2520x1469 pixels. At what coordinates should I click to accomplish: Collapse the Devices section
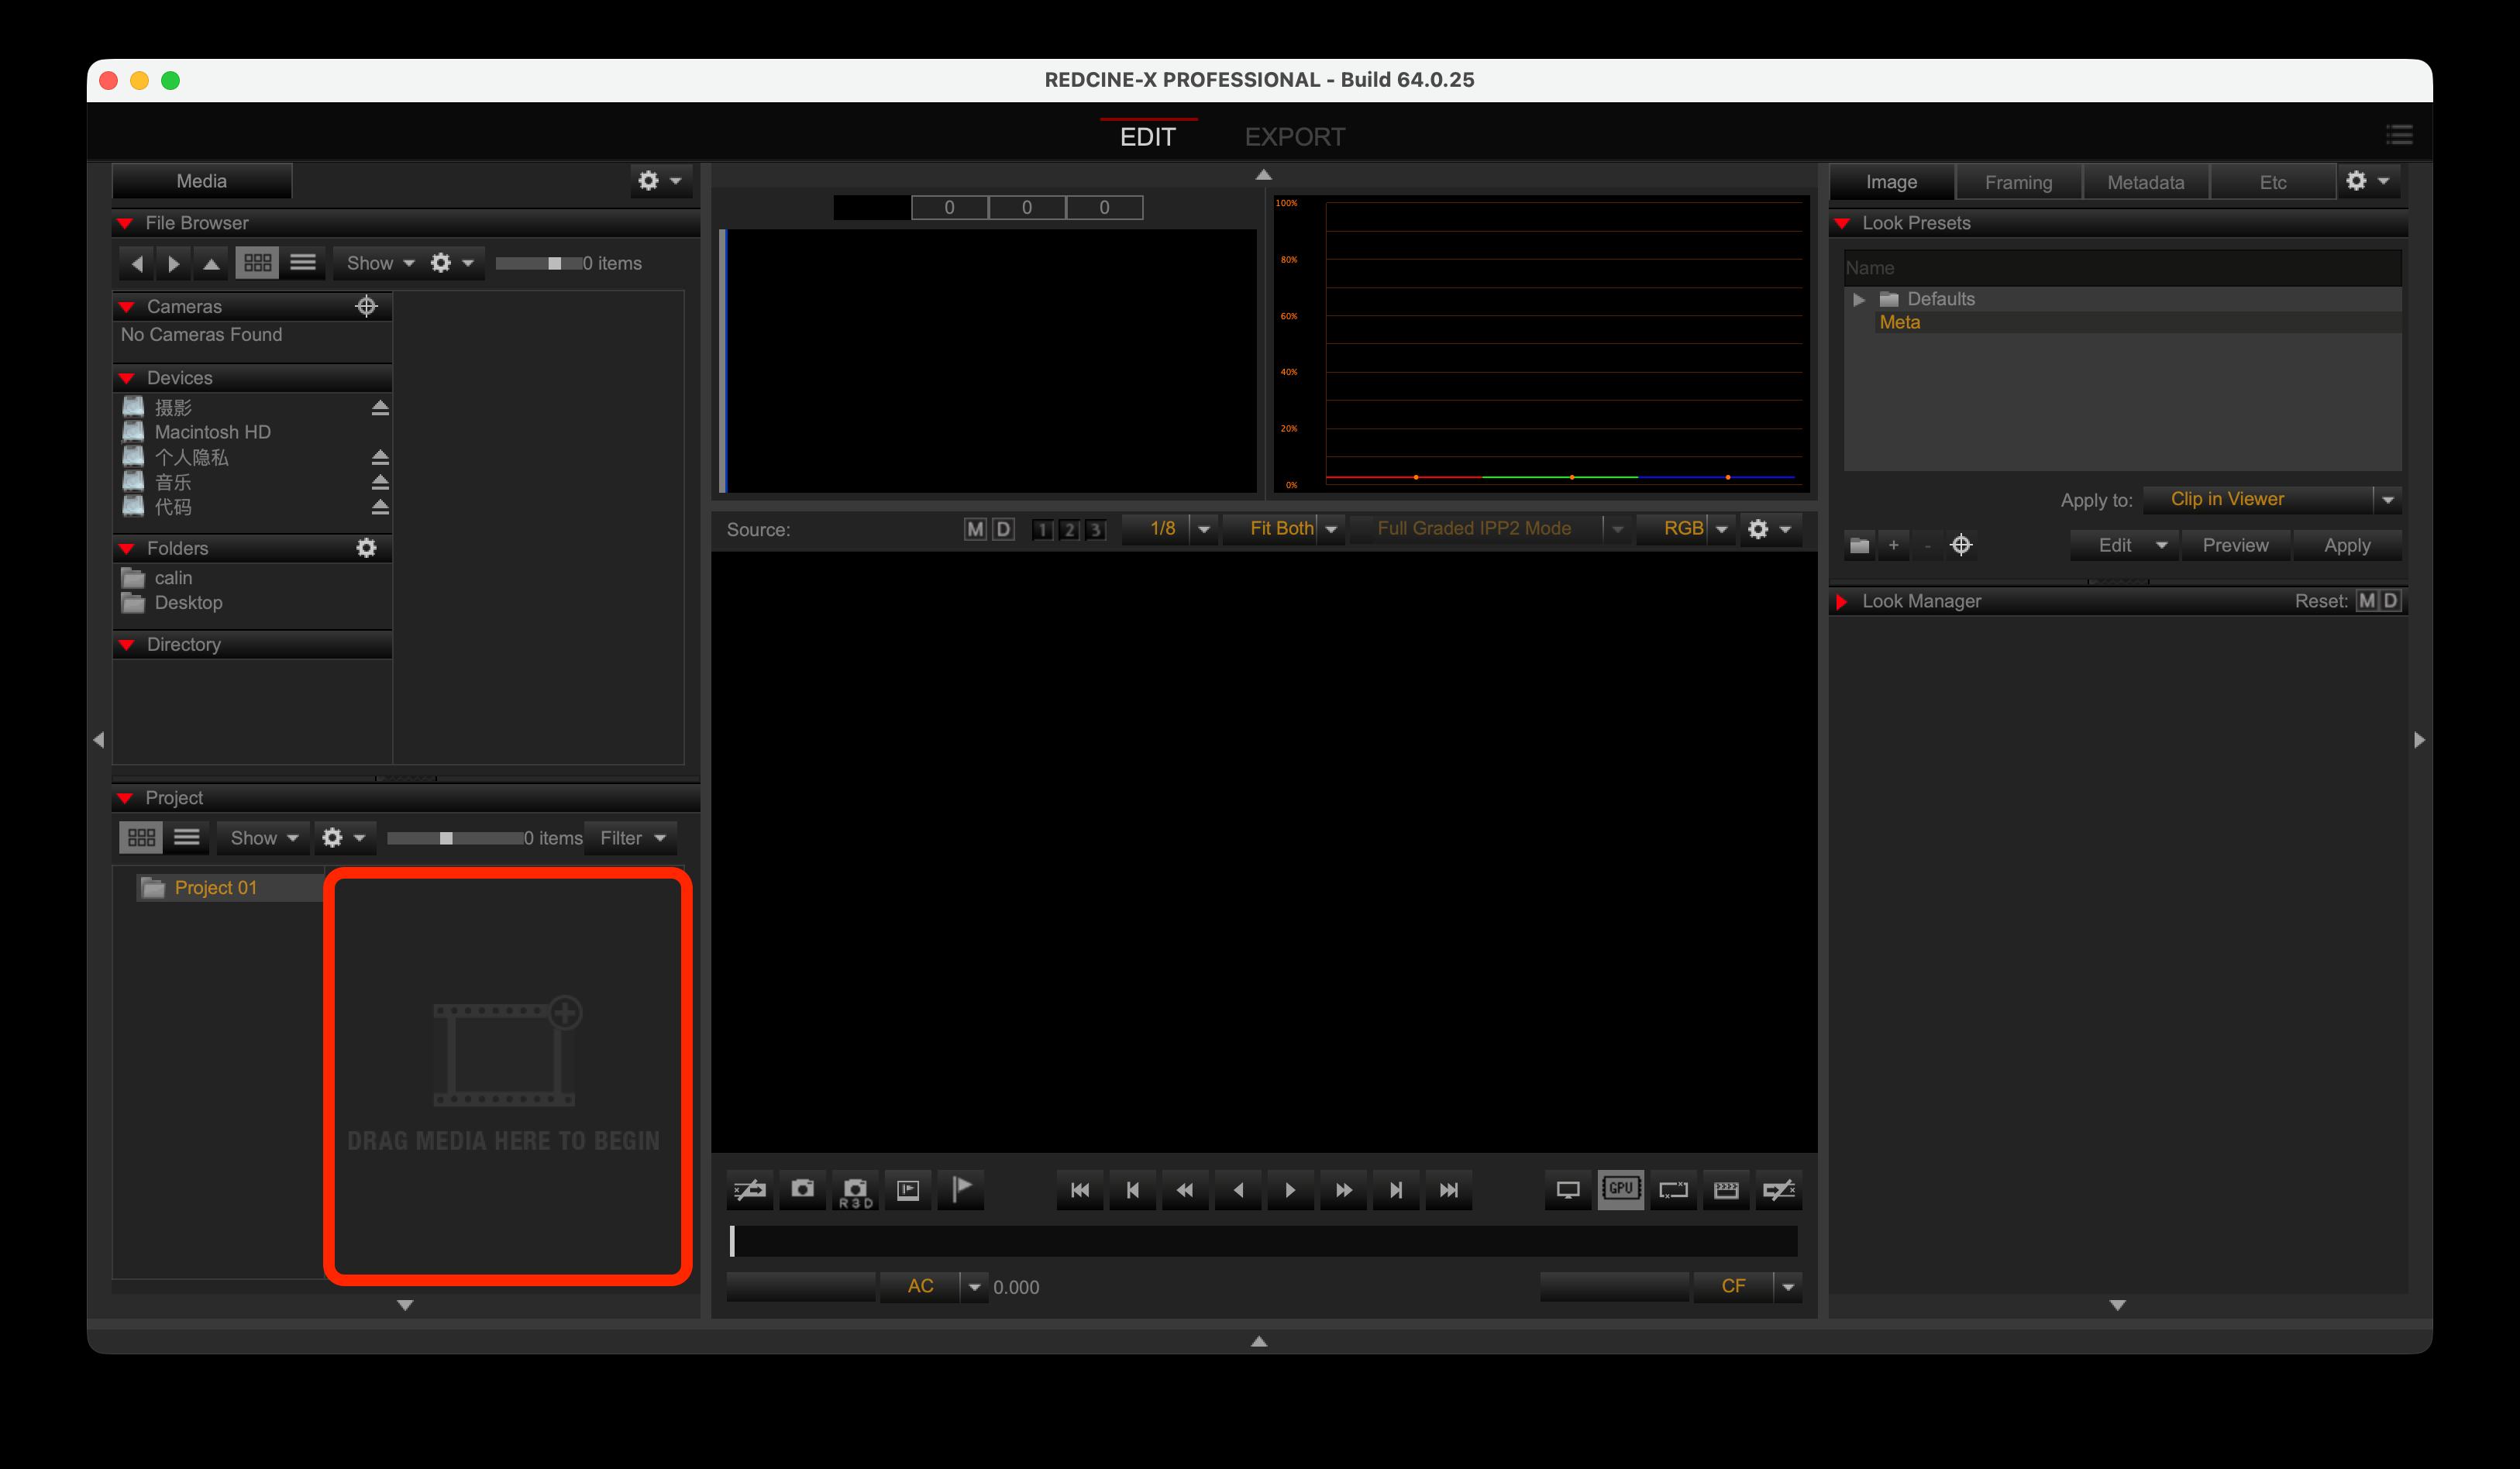127,378
